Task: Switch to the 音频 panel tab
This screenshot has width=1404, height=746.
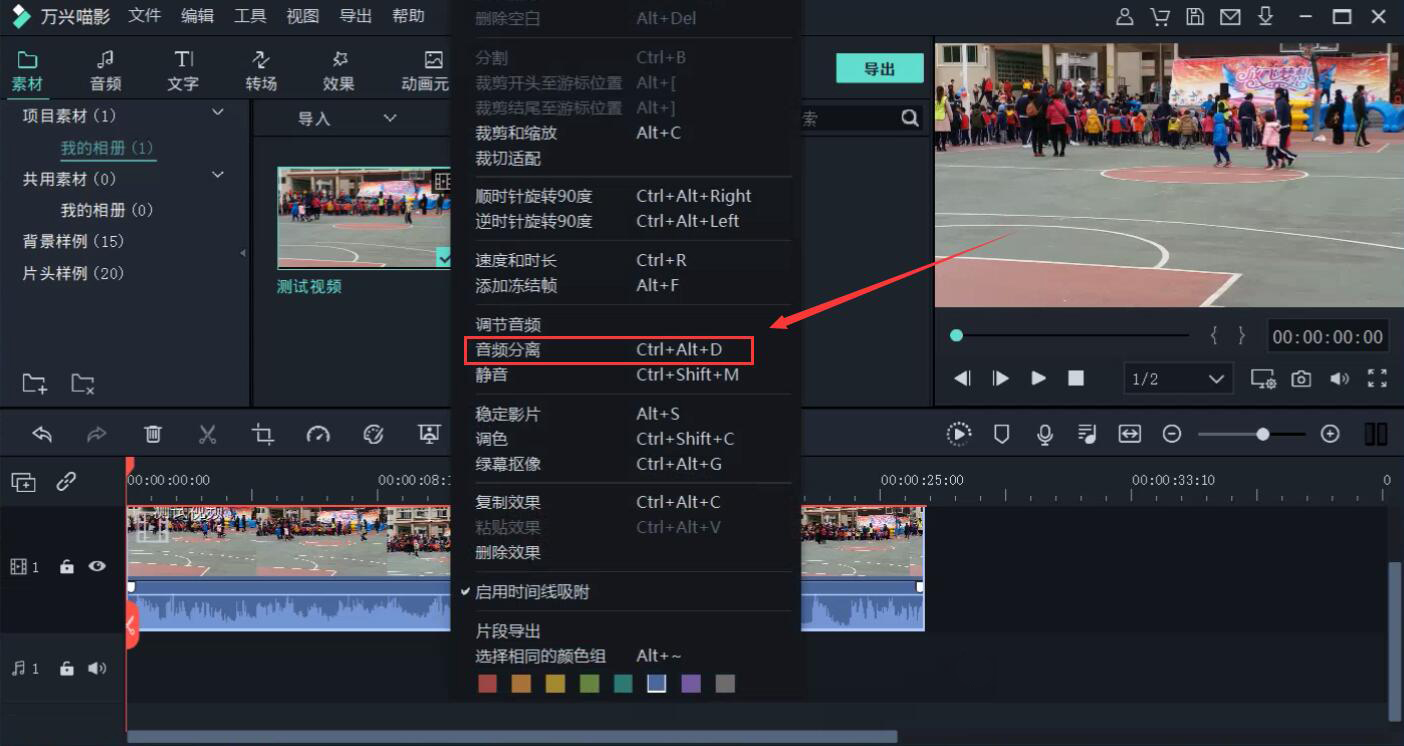Action: [x=105, y=68]
